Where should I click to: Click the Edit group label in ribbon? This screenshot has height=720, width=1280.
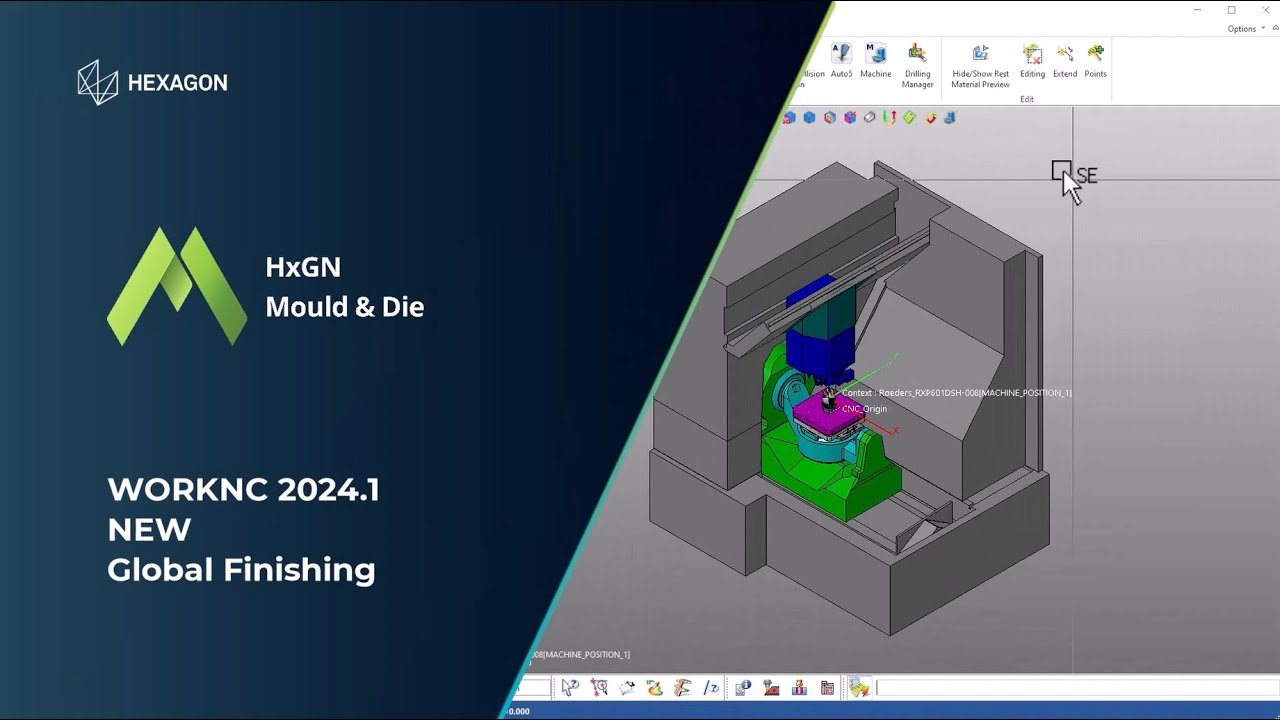1027,99
